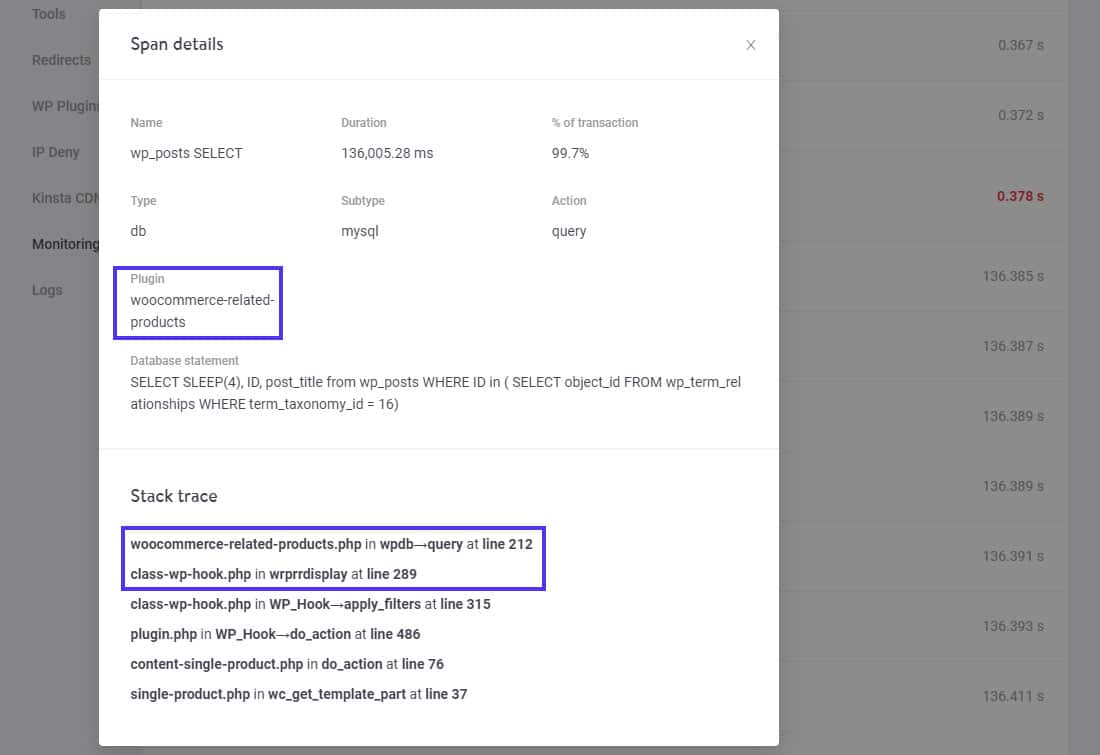Navigate to the Tools sidebar section
This screenshot has width=1100, height=755.
[48, 14]
